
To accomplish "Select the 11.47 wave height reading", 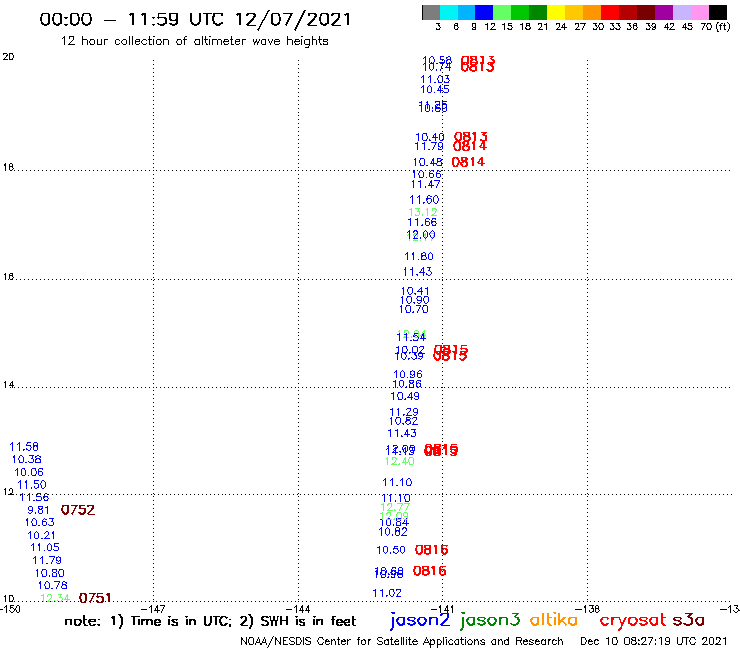I will click(x=425, y=185).
